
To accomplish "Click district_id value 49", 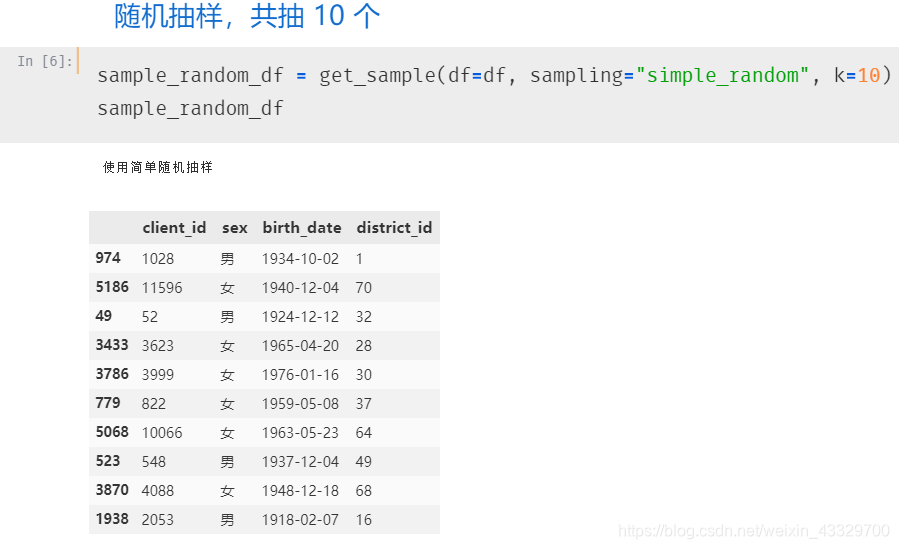I will click(363, 462).
